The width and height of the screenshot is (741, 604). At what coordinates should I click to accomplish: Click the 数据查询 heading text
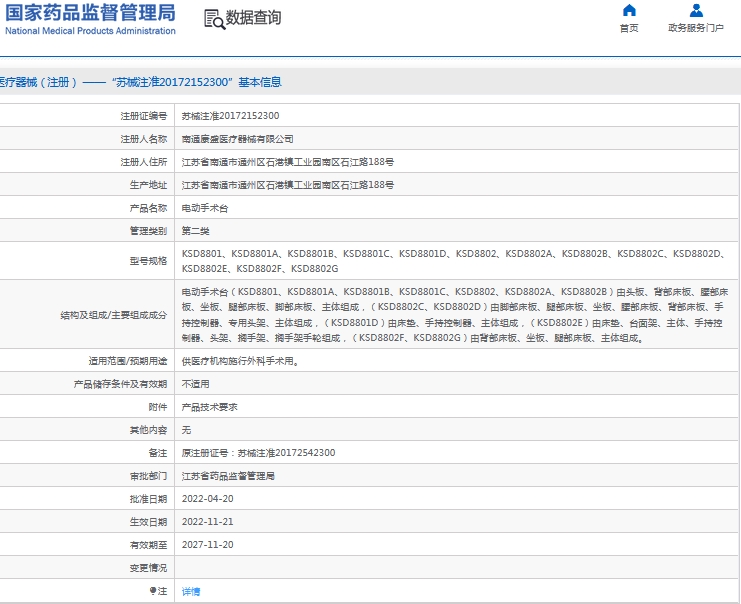pyautogui.click(x=254, y=18)
